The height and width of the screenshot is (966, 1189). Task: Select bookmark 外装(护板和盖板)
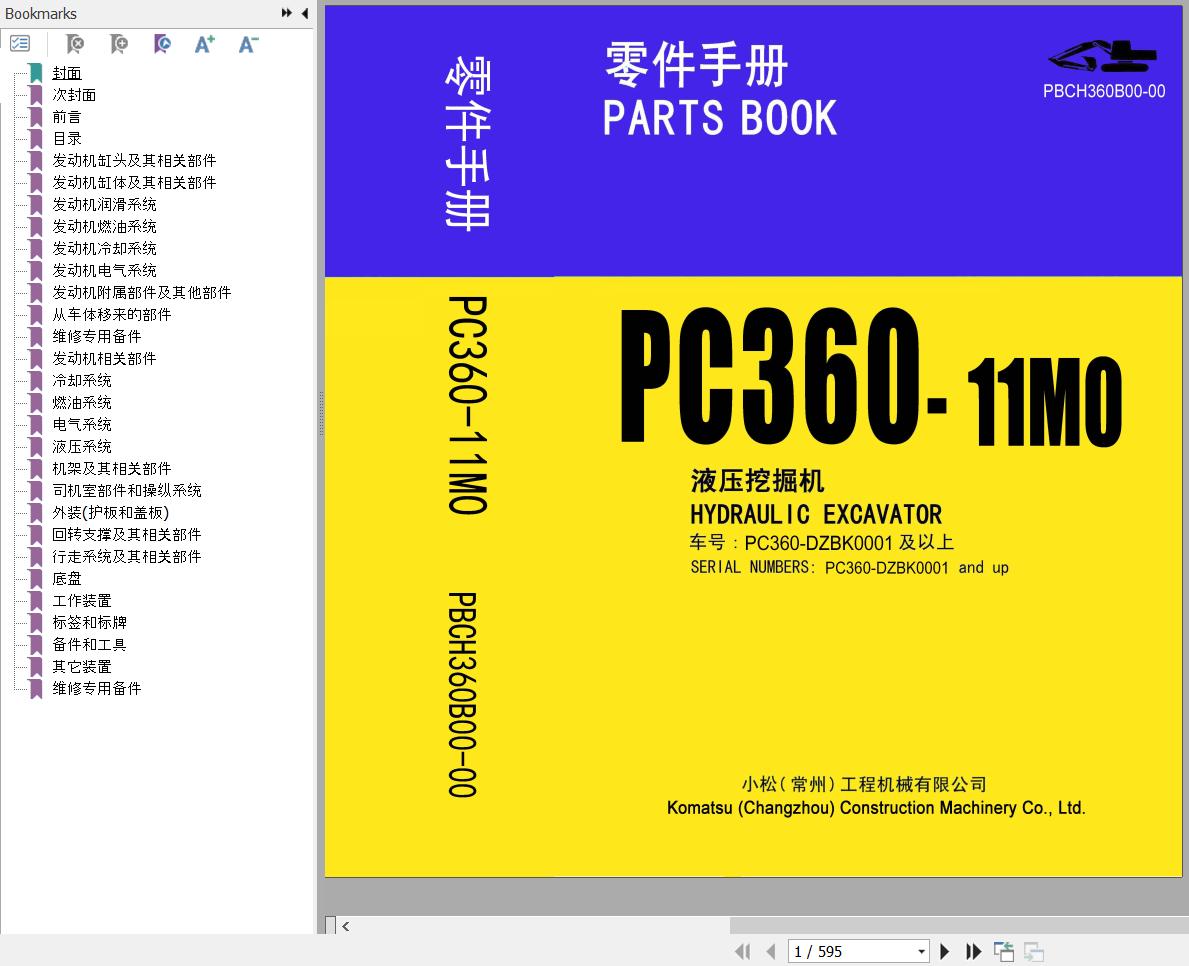tap(111, 513)
